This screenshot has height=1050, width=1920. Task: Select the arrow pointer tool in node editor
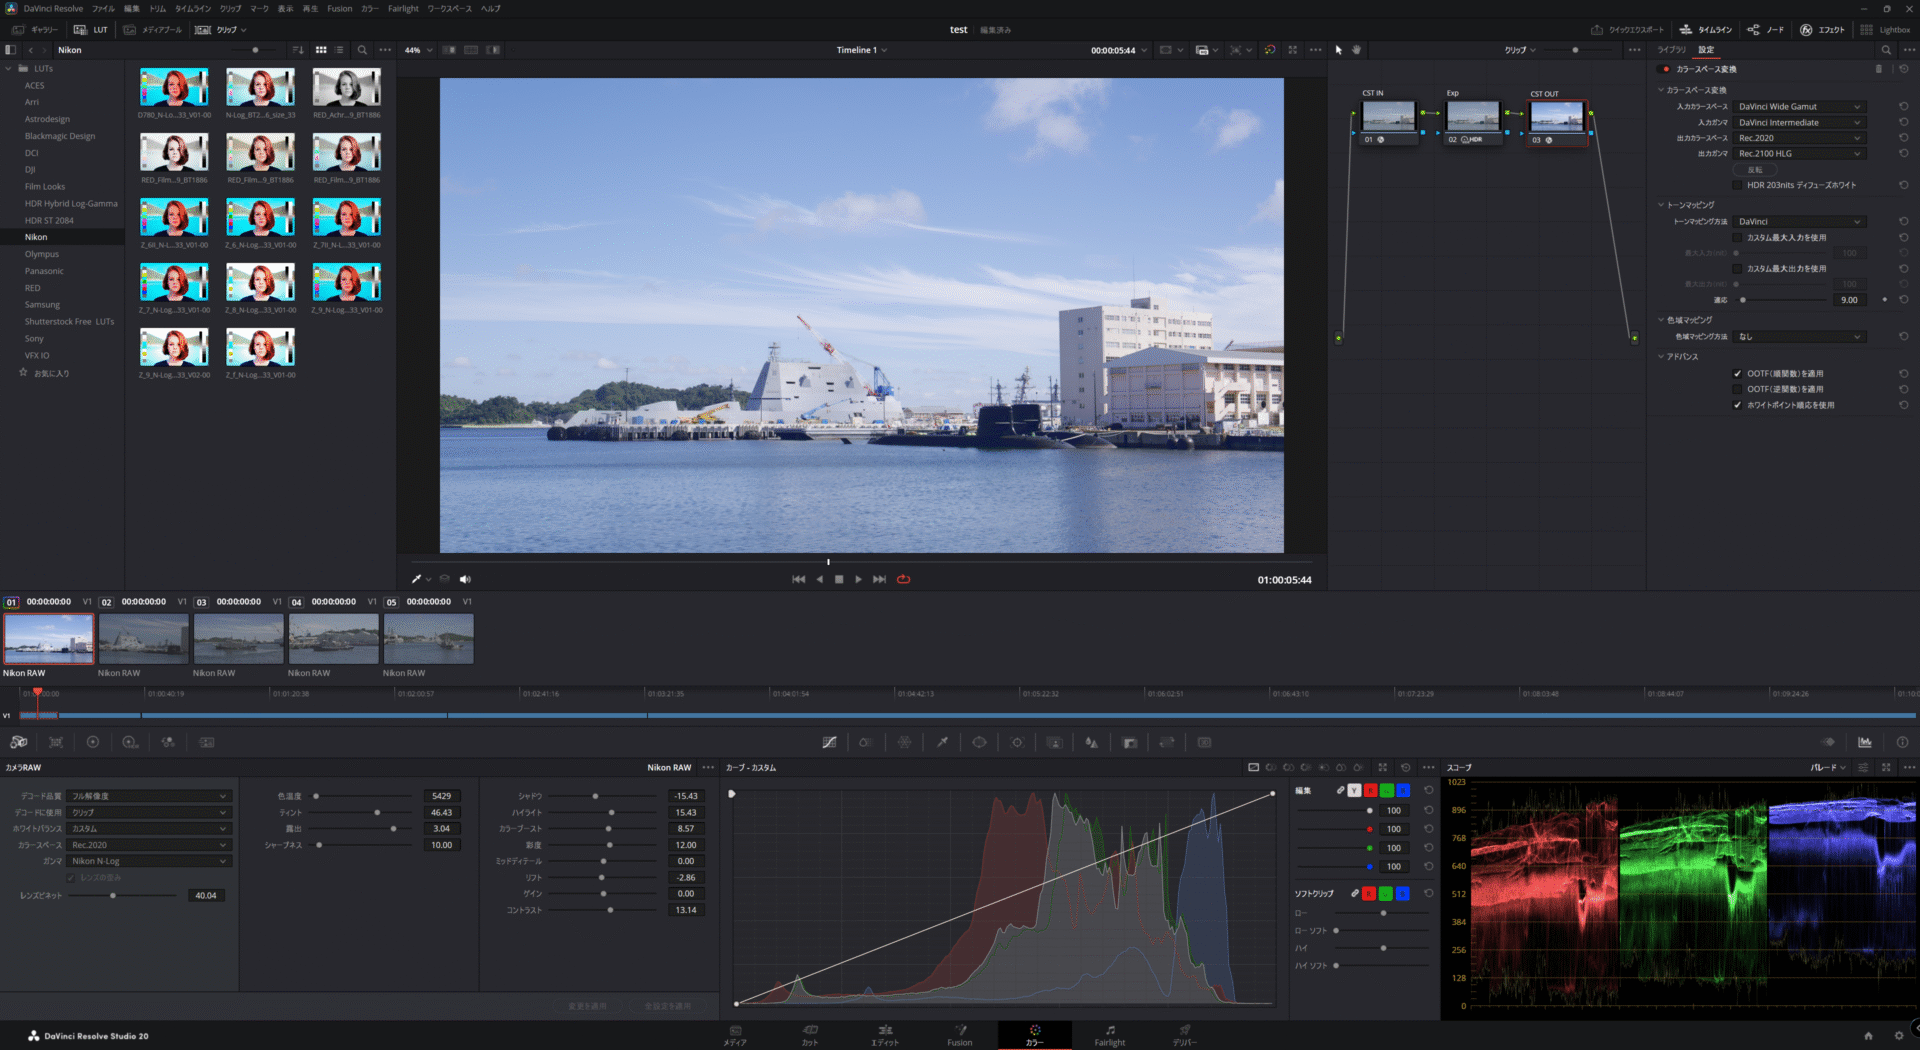pos(1339,50)
